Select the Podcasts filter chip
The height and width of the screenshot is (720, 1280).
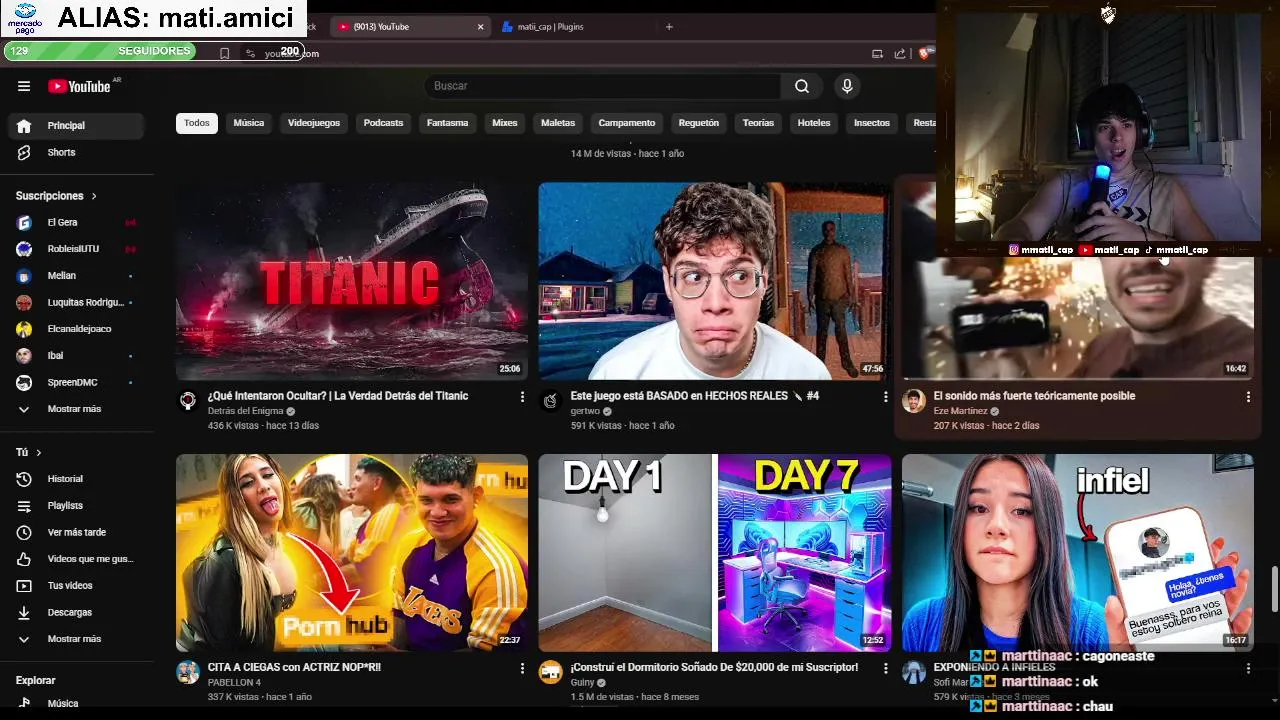click(383, 123)
